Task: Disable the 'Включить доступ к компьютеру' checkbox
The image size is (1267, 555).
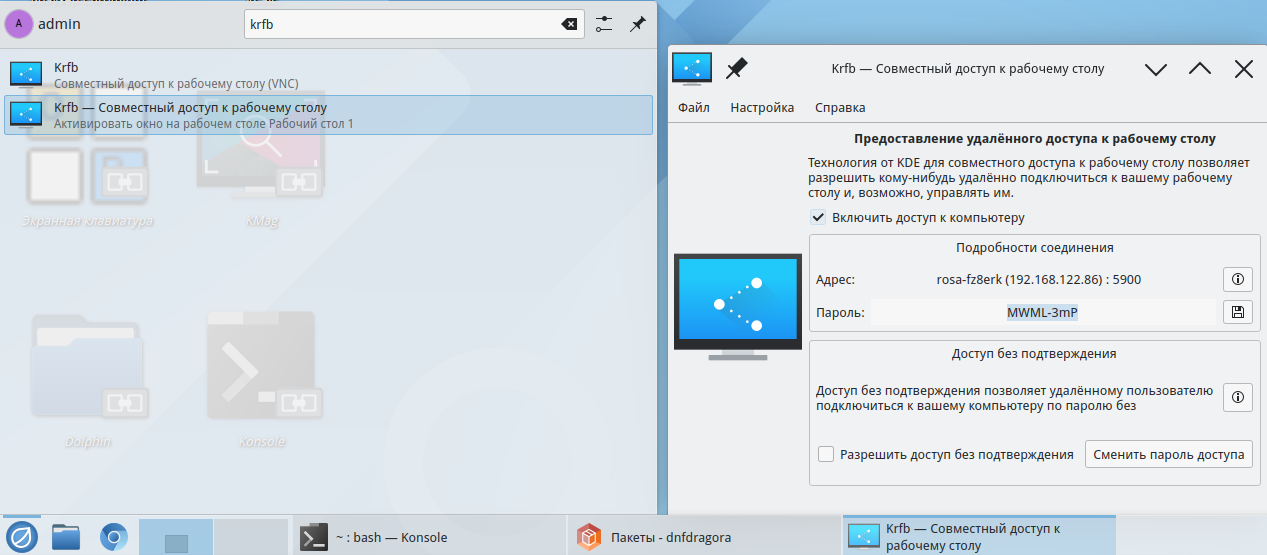Action: coord(819,217)
